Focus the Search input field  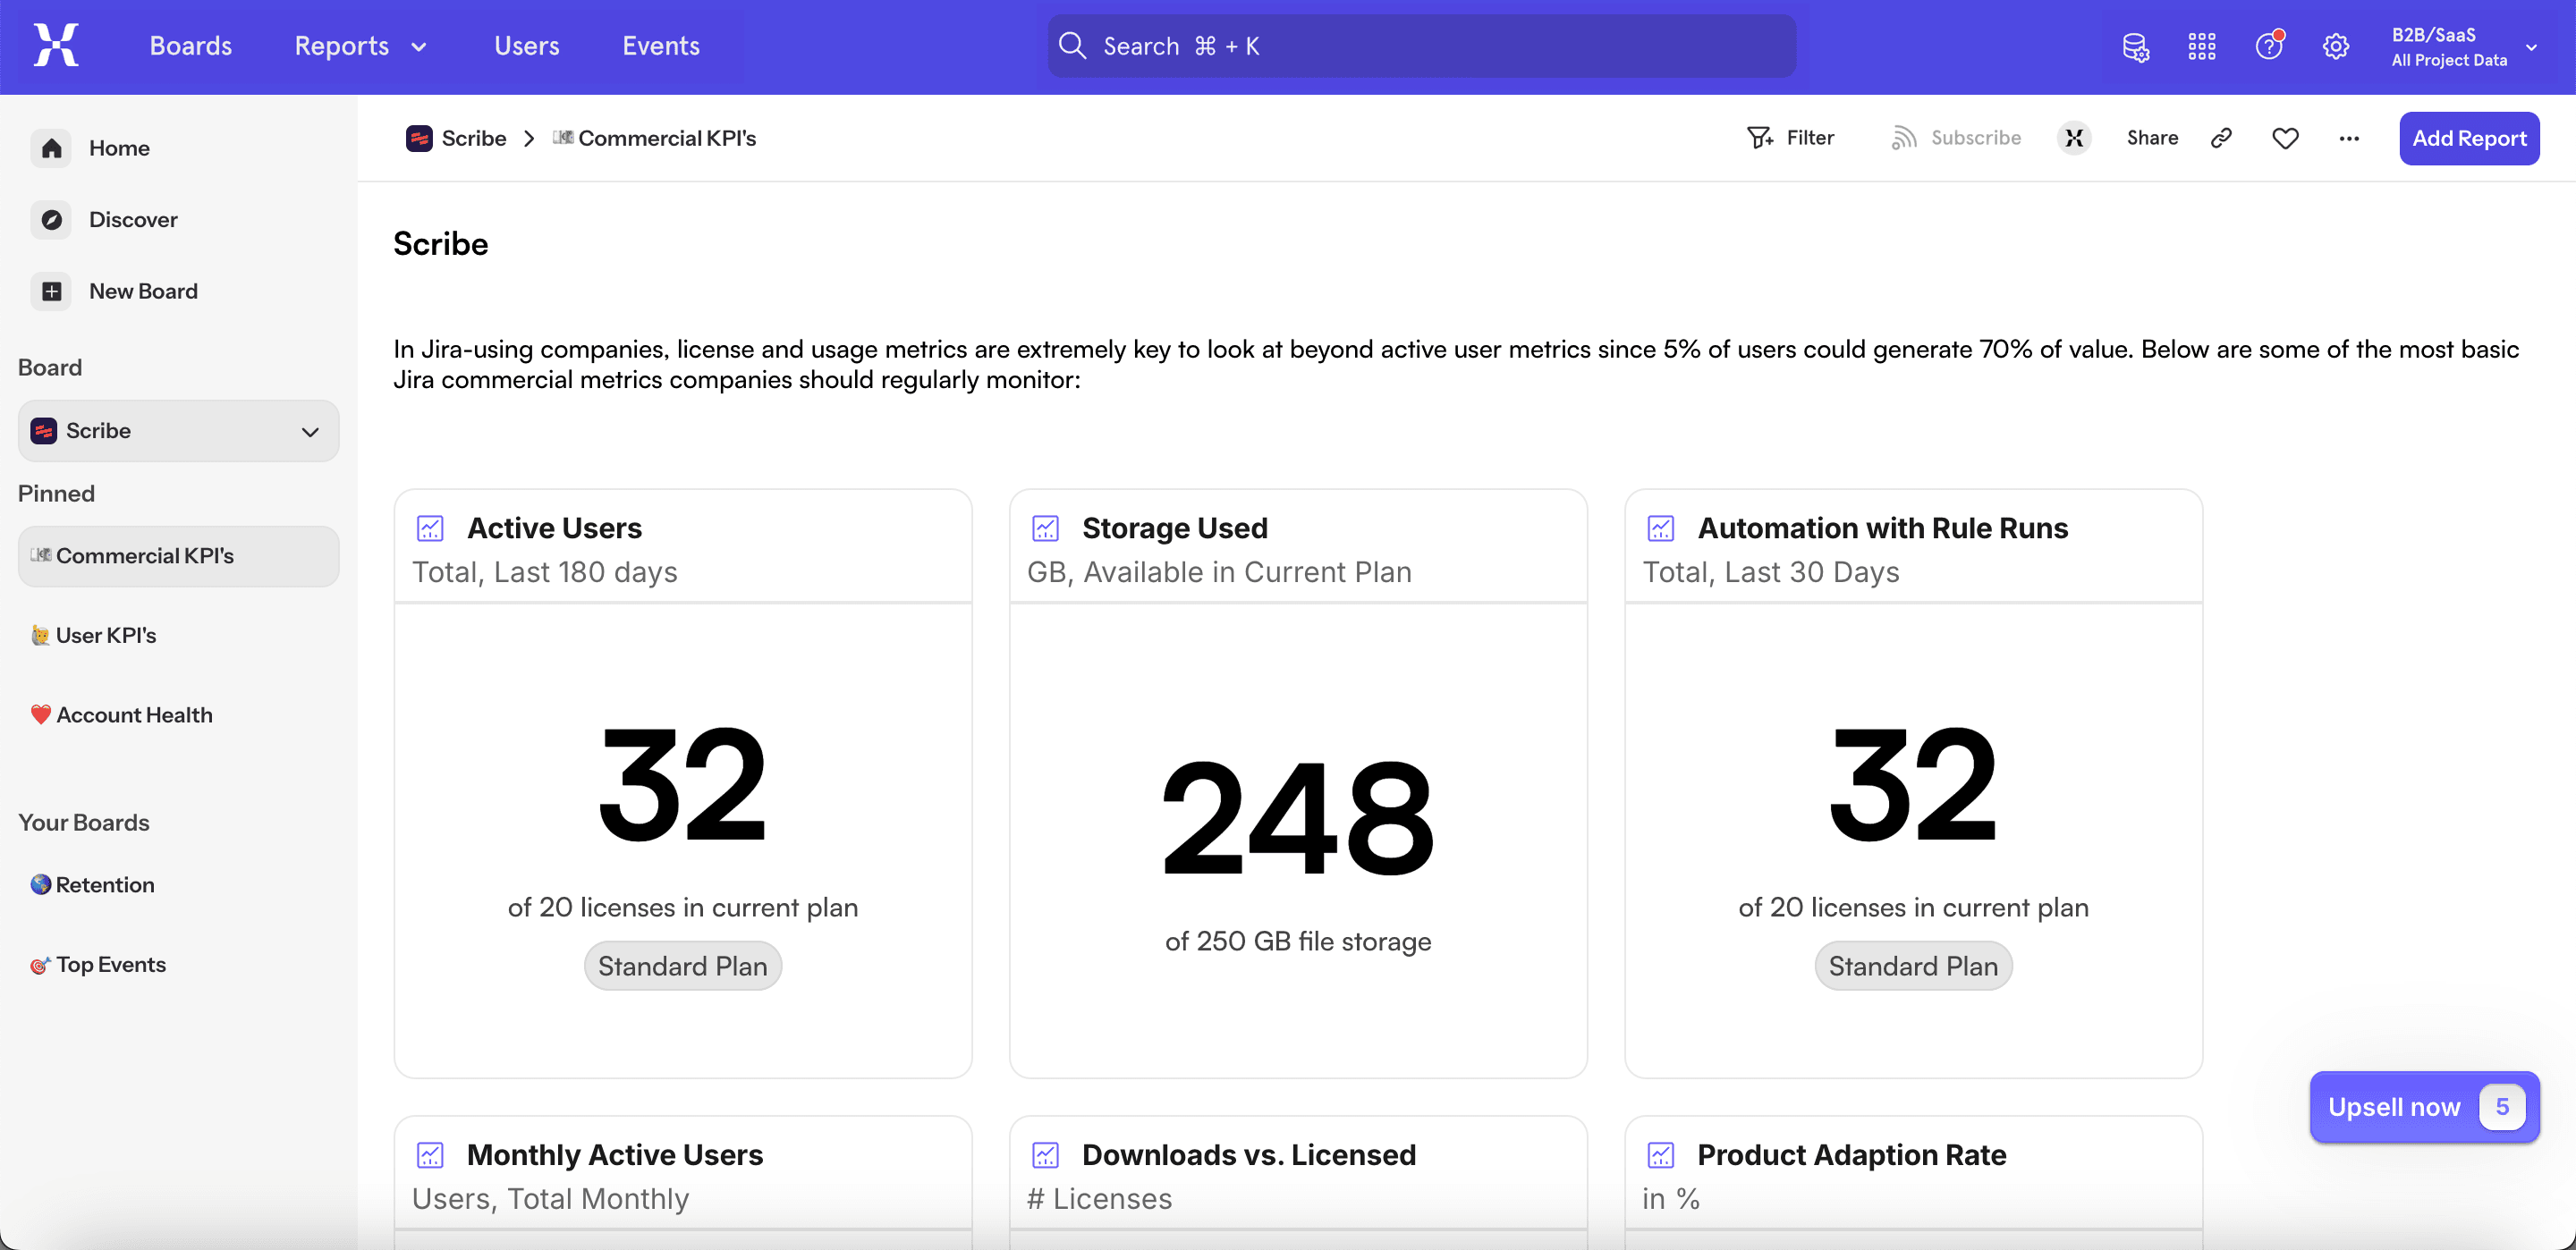click(x=1421, y=46)
